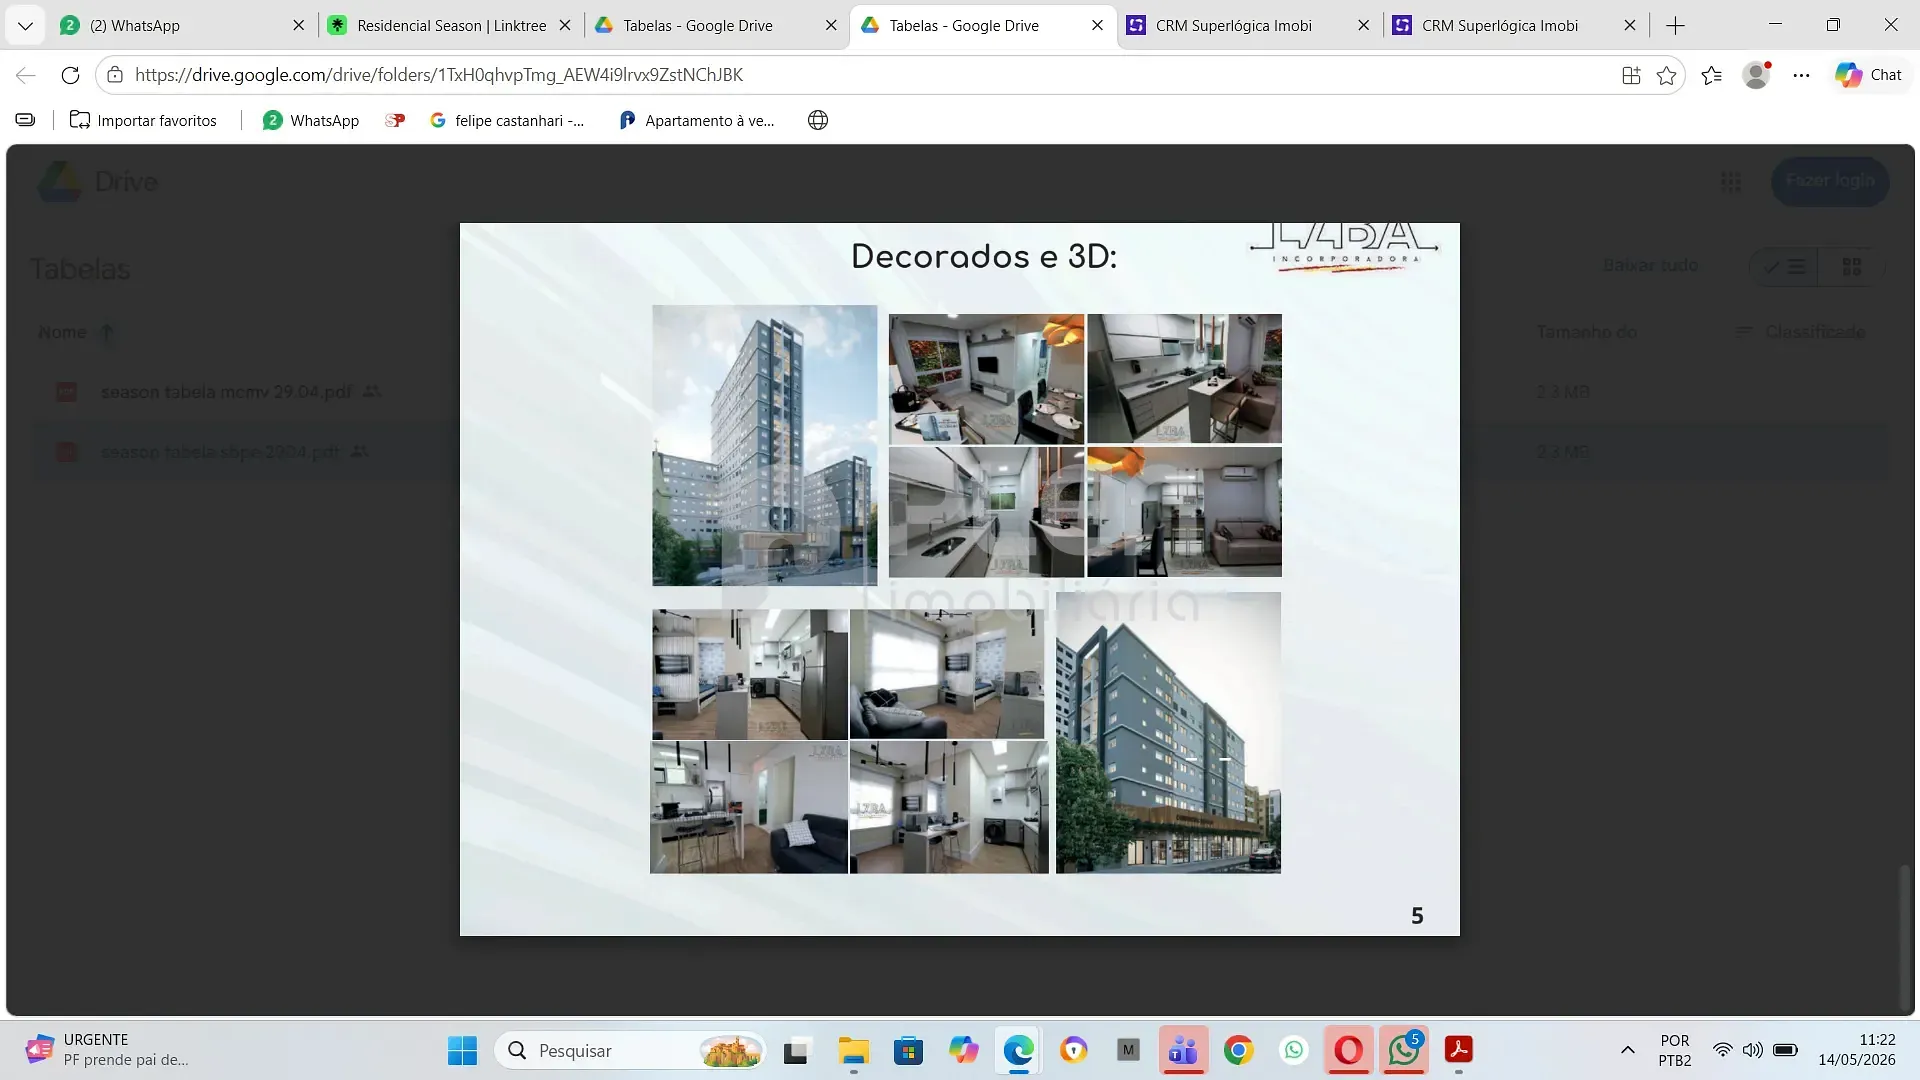Screen dimensions: 1920x1080
Task: Open the red SP bookmark icon
Action: pyautogui.click(x=395, y=121)
